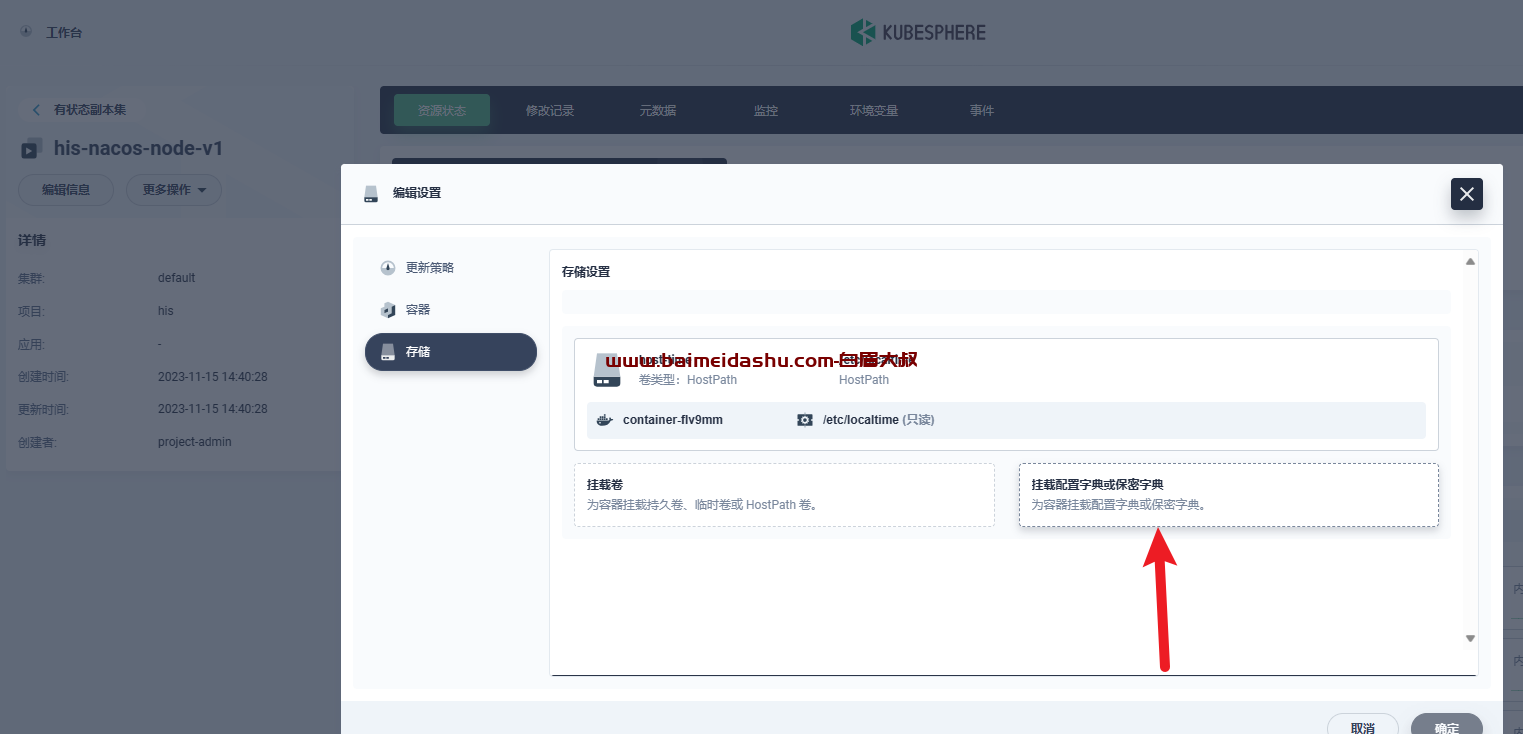Click the scroll up arrow in storage panel
1523x734 pixels.
point(1470,261)
